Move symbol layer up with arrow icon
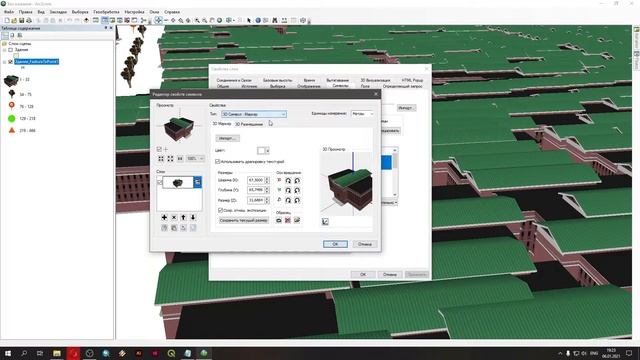Image resolution: width=640 pixels, height=360 pixels. tap(183, 218)
